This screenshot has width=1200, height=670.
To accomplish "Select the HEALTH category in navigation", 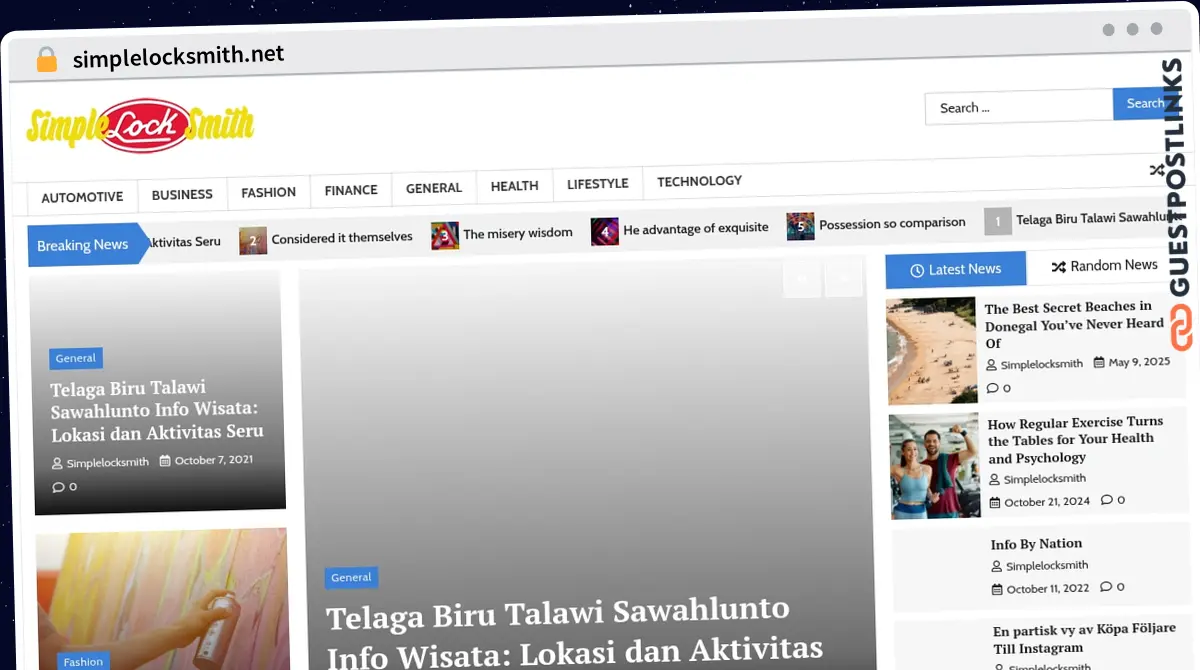I will 514,186.
